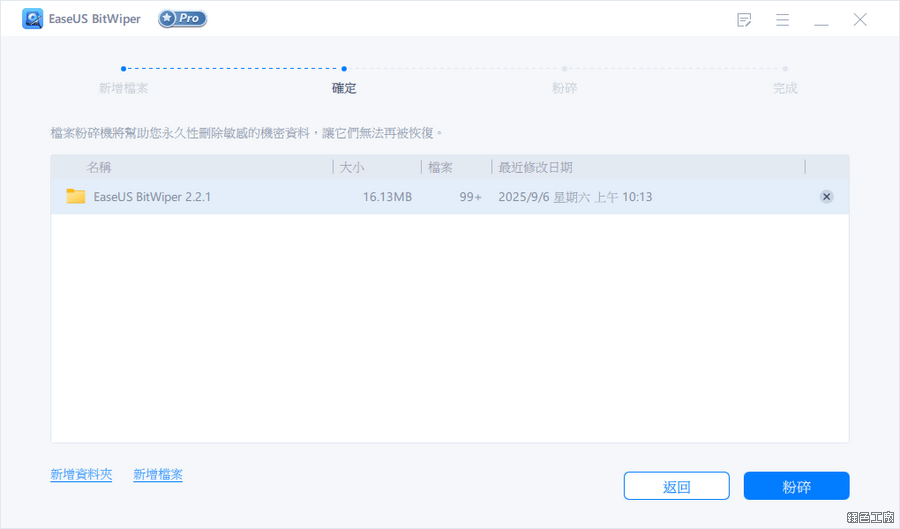The image size is (900, 529).
Task: Sort by the 最近修改日期 column header
Action: coord(535,167)
